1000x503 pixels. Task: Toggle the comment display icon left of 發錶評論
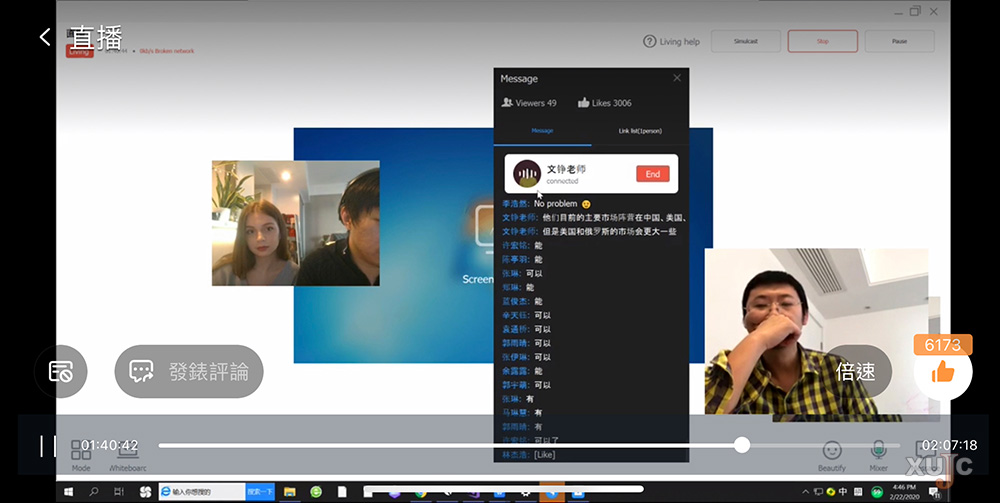coord(61,372)
